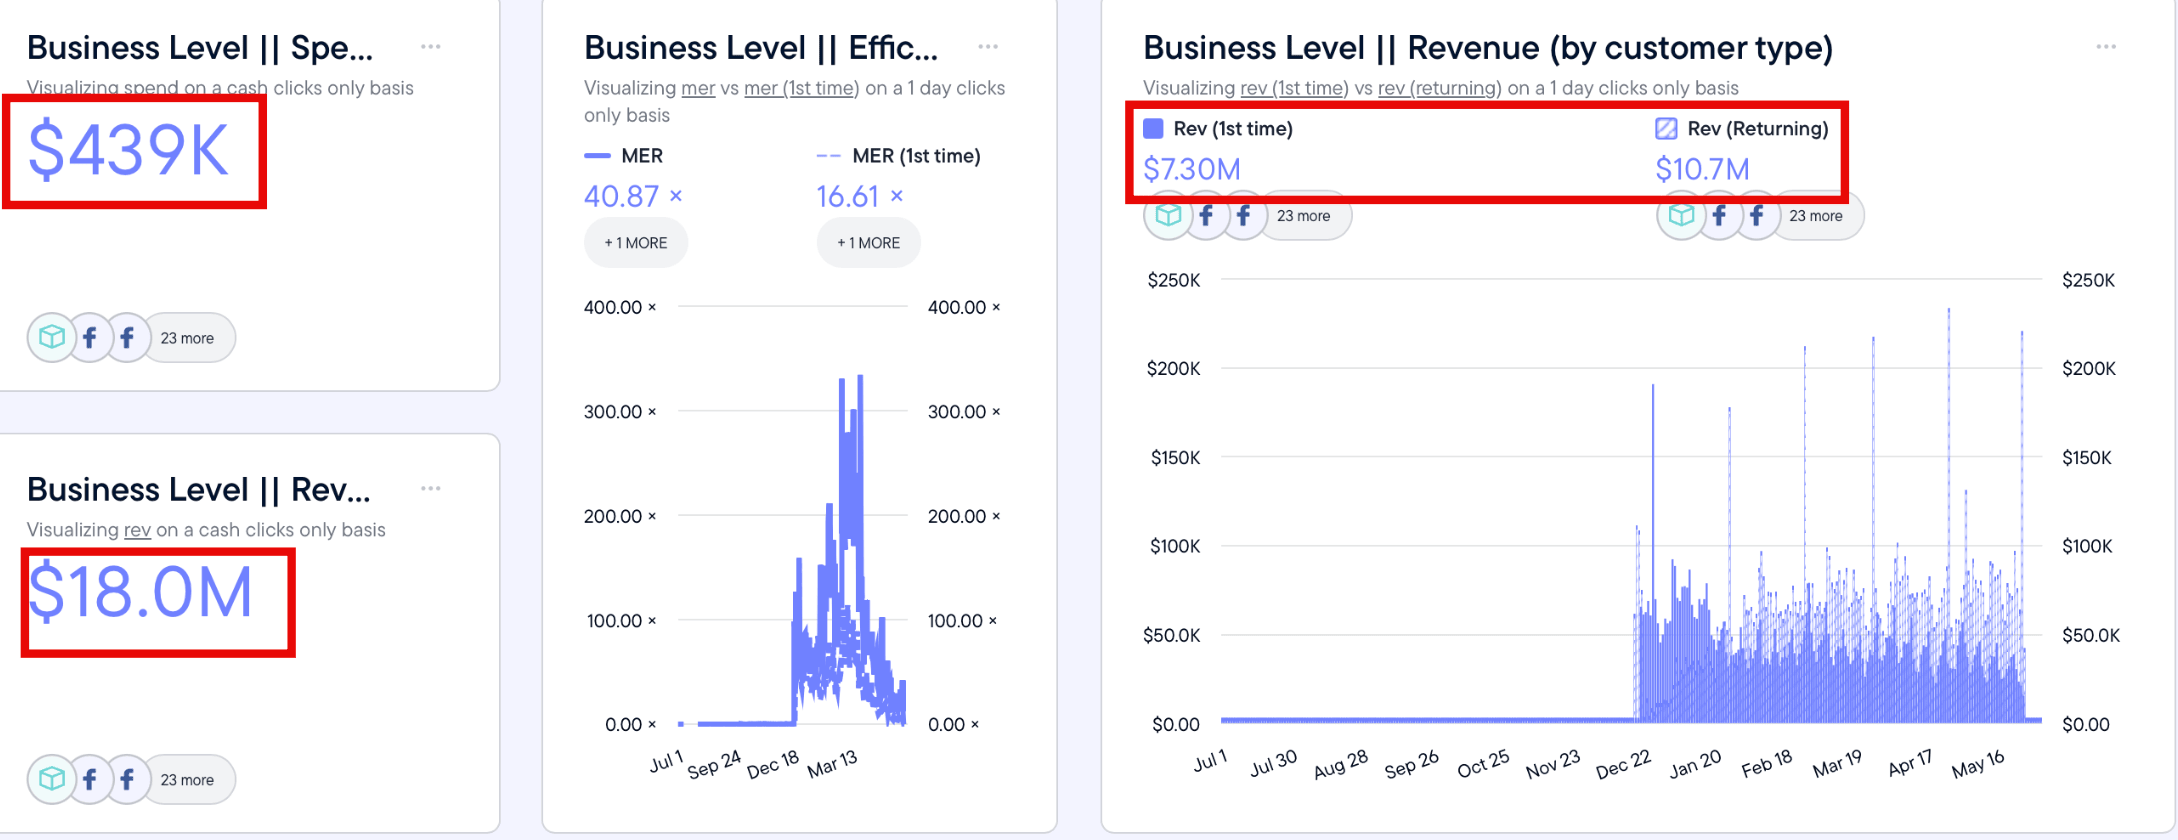Click 'rev (1st time)' link in Revenue subtitle

point(1293,88)
